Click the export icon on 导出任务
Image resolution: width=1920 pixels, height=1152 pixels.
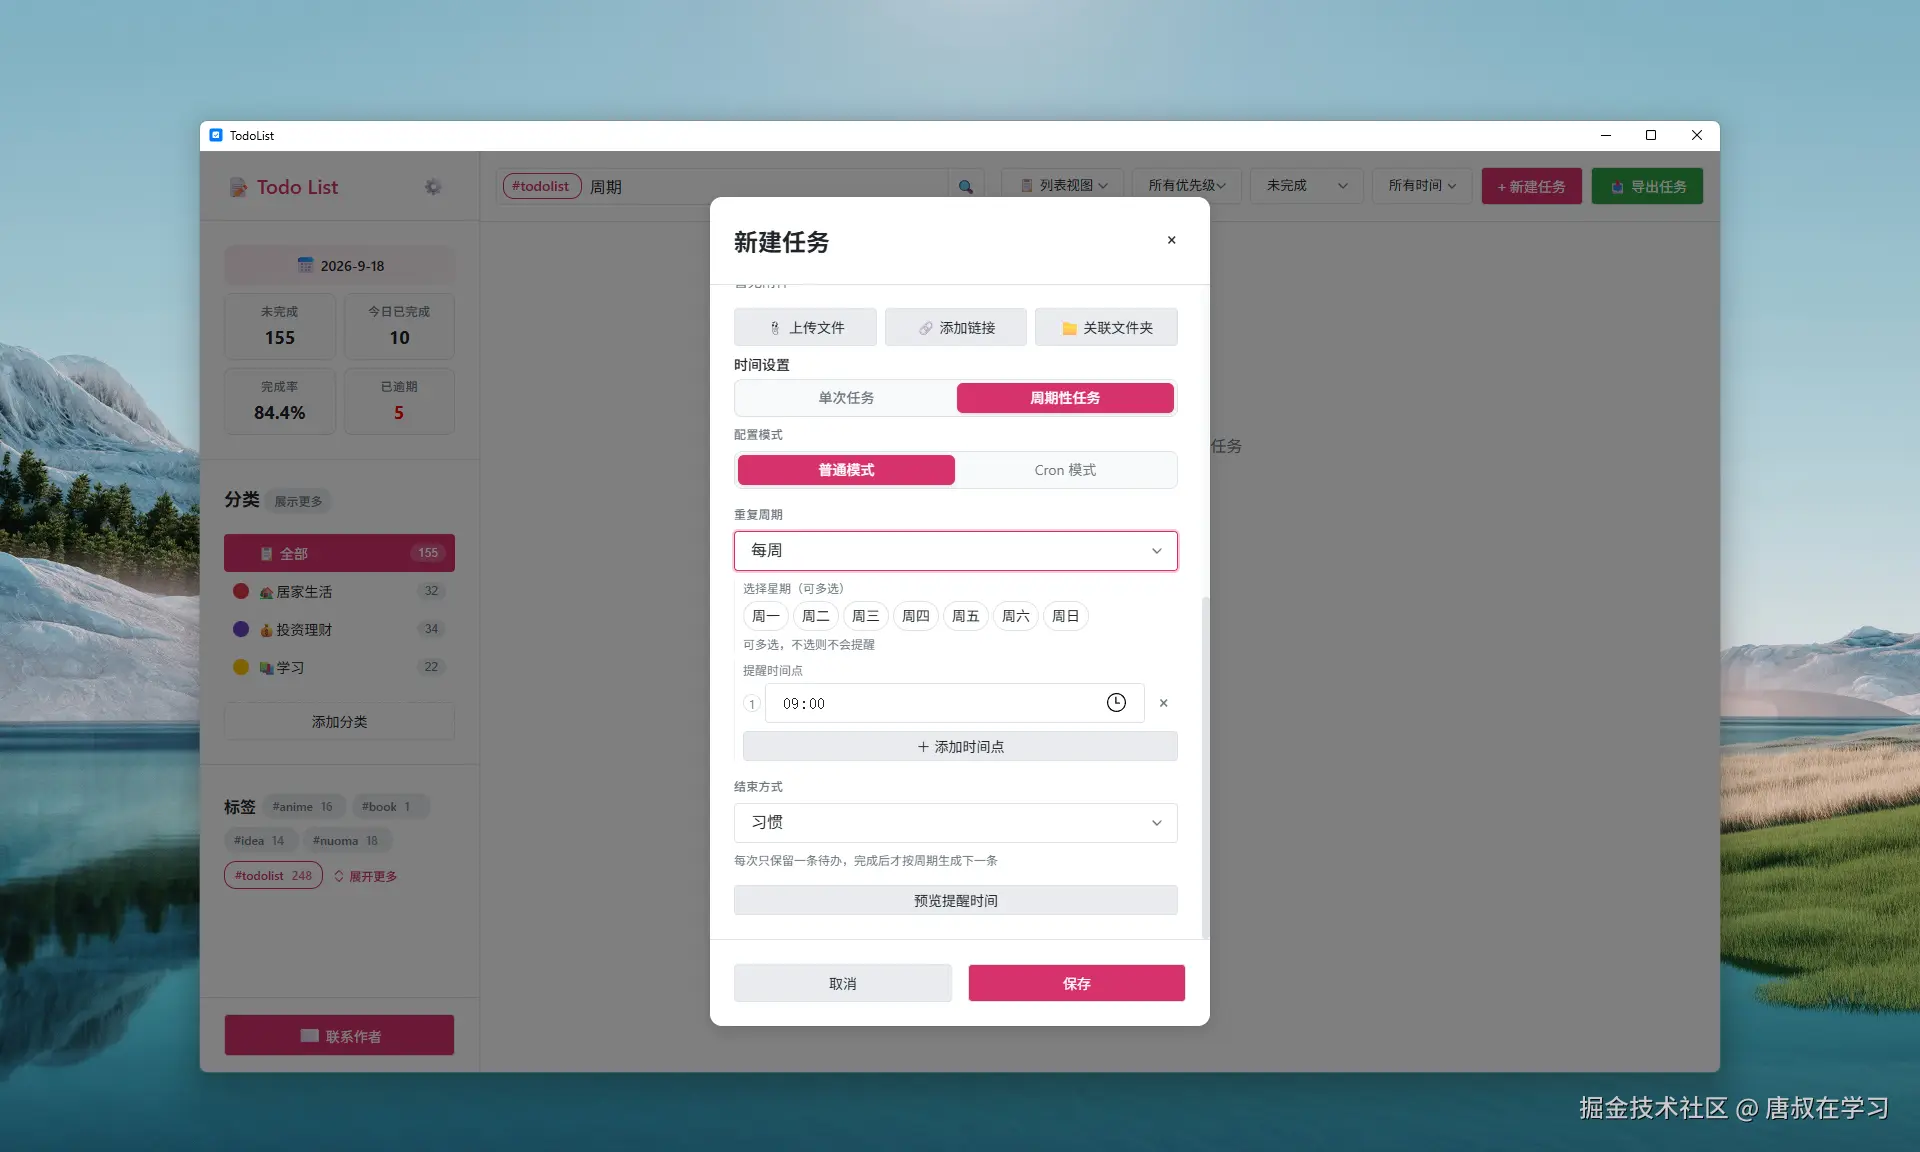coord(1617,187)
